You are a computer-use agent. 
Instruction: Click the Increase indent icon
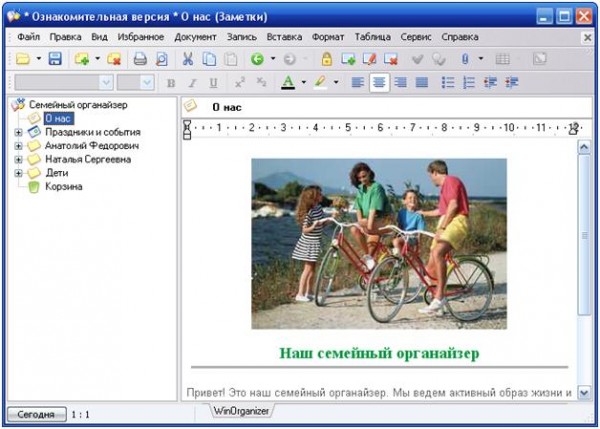(512, 82)
